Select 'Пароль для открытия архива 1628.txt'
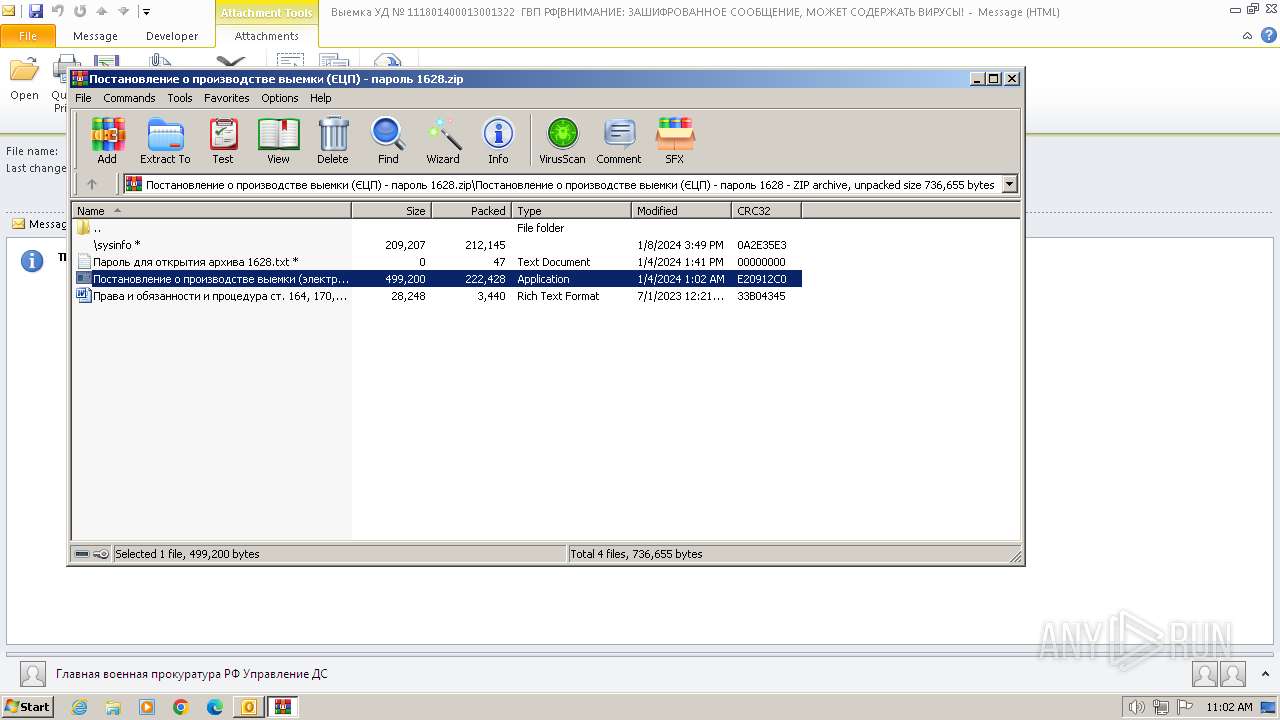Viewport: 1280px width, 720px height. point(437,262)
